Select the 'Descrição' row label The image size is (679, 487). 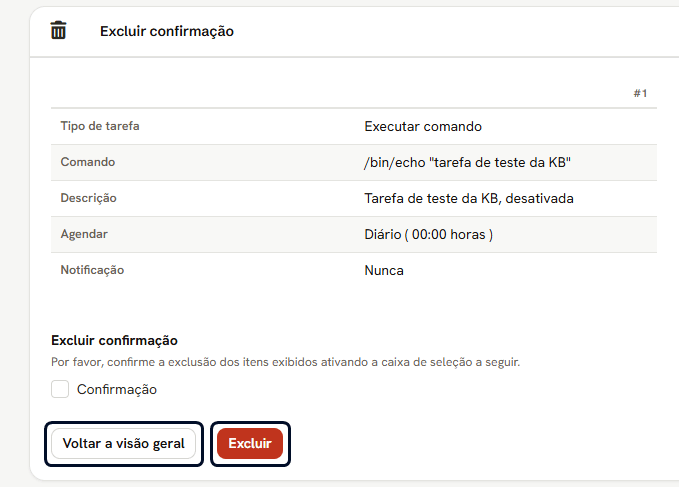pyautogui.click(x=88, y=198)
